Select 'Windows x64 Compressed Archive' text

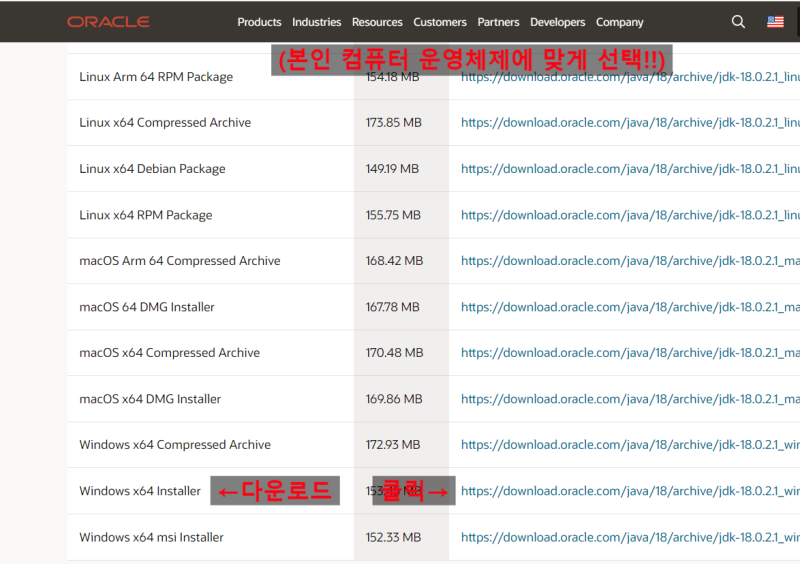pos(174,445)
